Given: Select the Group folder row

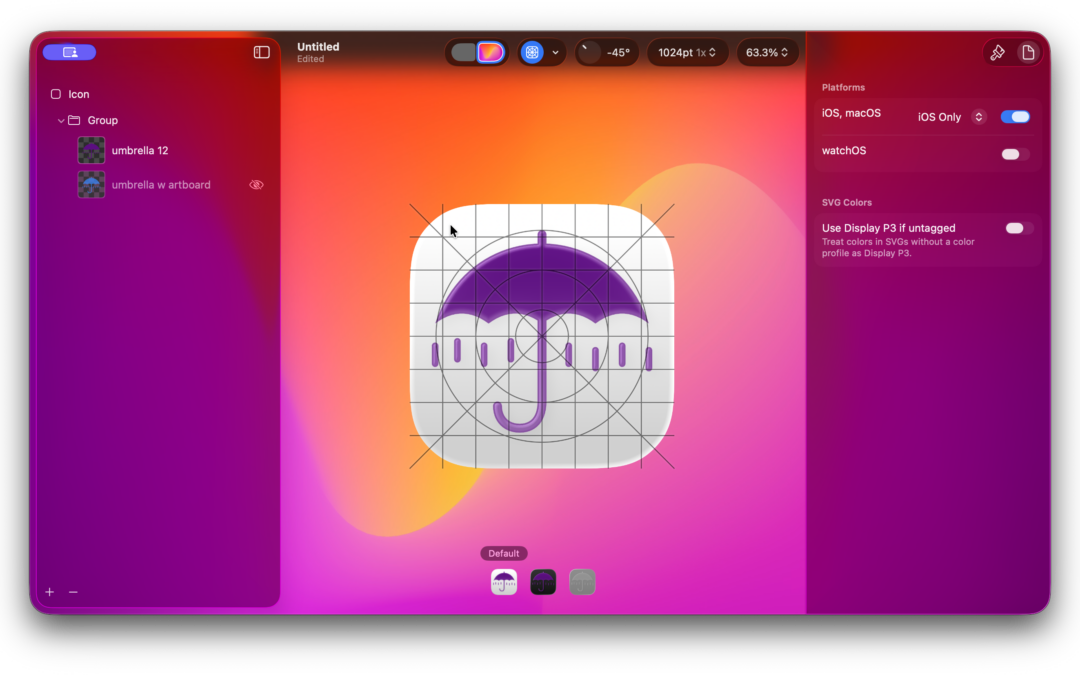Looking at the screenshot, I should pos(158,121).
